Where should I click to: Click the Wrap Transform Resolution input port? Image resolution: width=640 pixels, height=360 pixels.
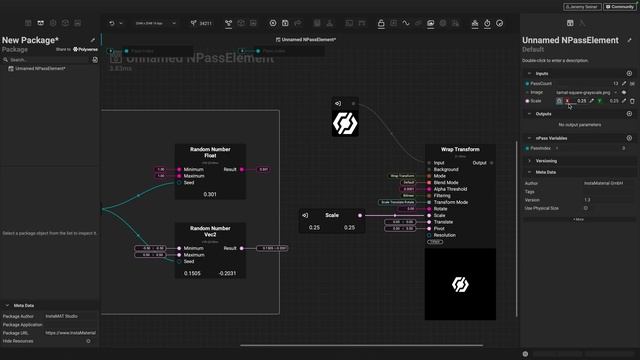(429, 235)
